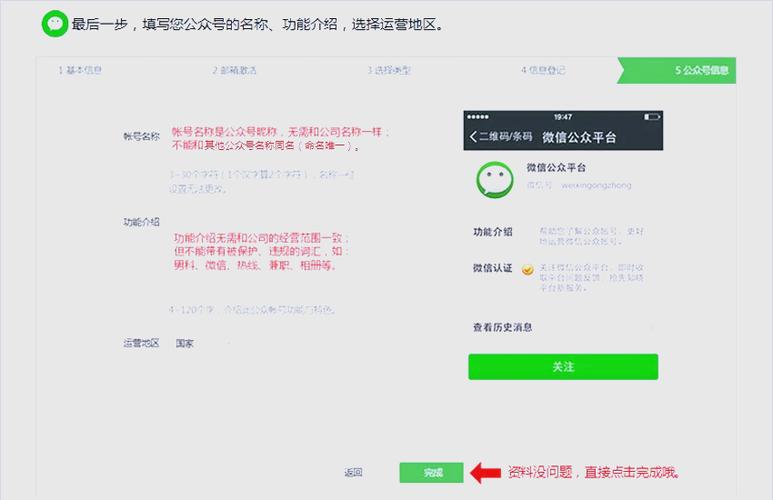This screenshot has width=773, height=500.
Task: Click the signal dots in phone status bar
Action: [x=478, y=117]
